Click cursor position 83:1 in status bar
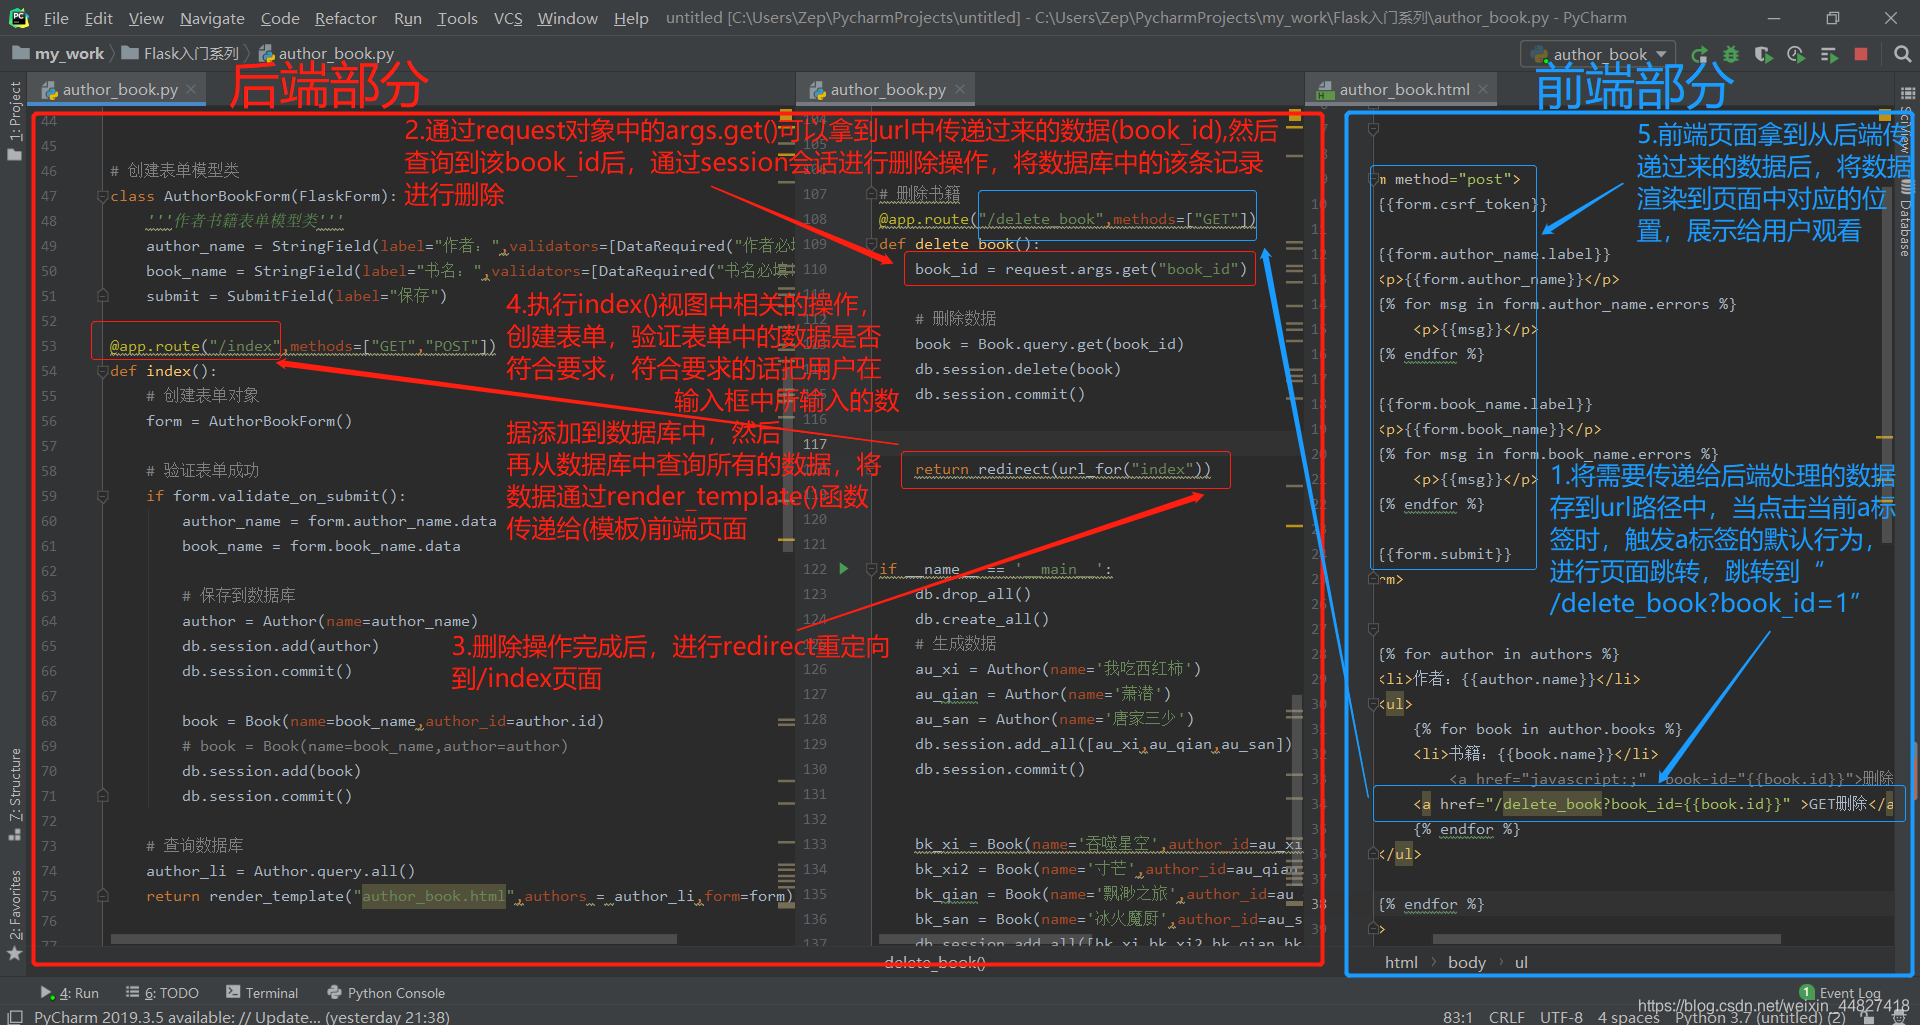Screen dimensions: 1920x1025 tap(1458, 1017)
